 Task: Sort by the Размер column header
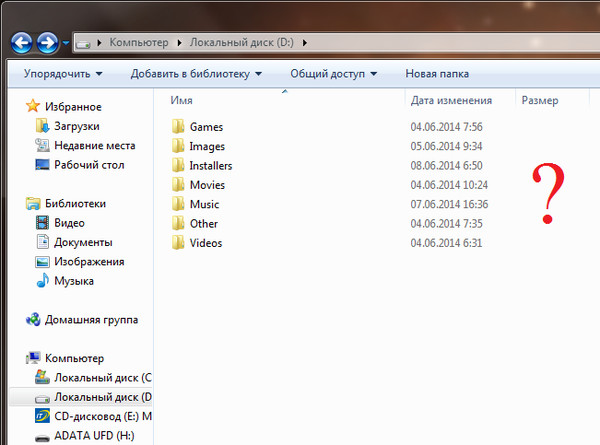540,100
